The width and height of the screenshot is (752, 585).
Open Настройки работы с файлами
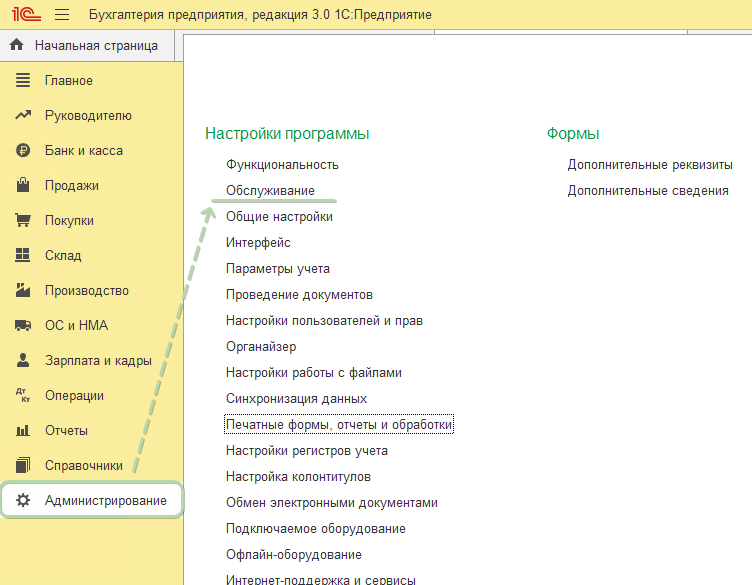pos(314,373)
